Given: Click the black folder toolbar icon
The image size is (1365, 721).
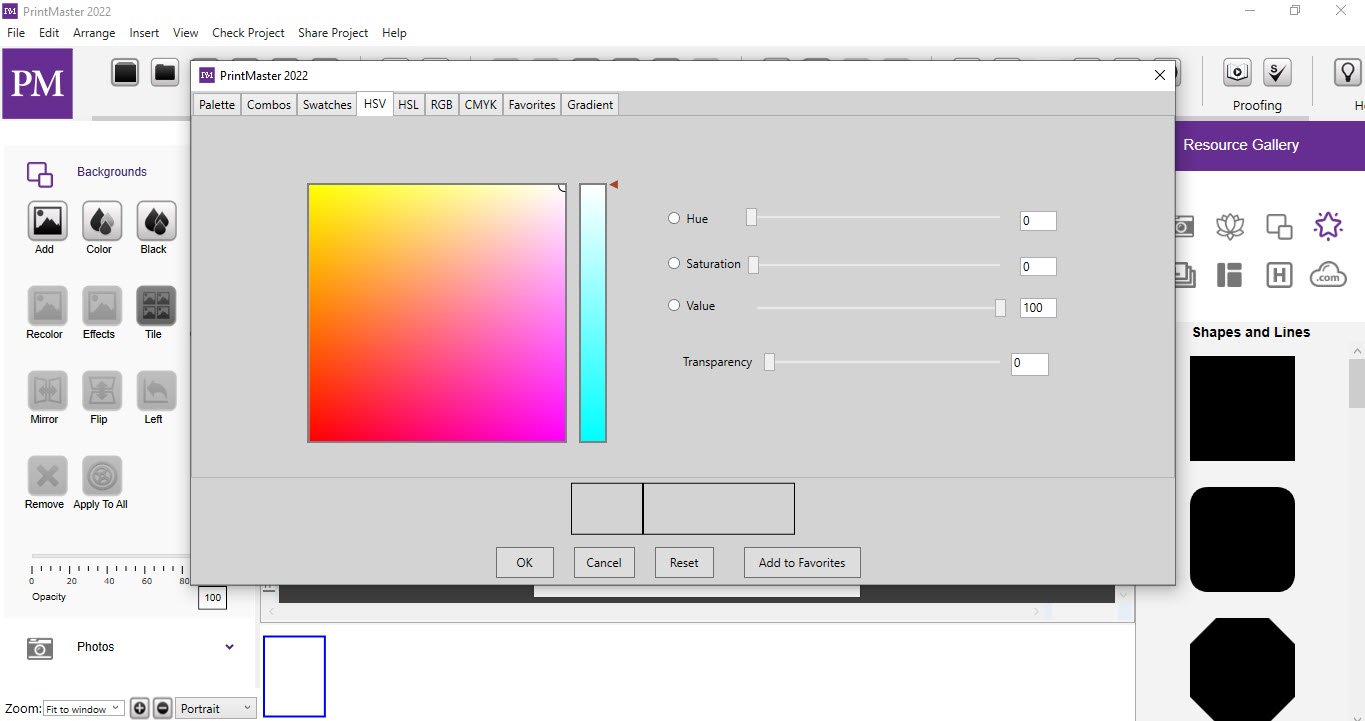Looking at the screenshot, I should coord(164,73).
